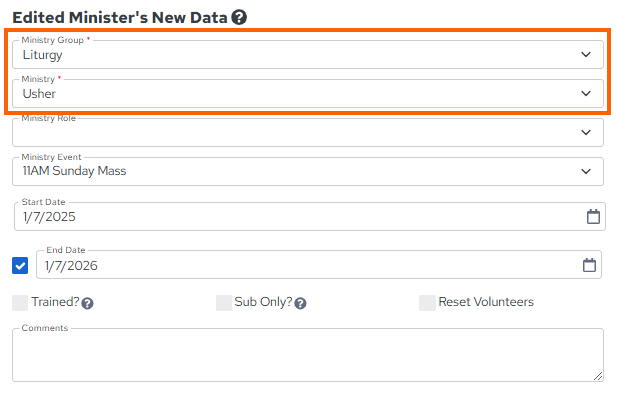Check the Trained? checkbox
Viewport: 617px width, 395px height.
pyautogui.click(x=20, y=303)
